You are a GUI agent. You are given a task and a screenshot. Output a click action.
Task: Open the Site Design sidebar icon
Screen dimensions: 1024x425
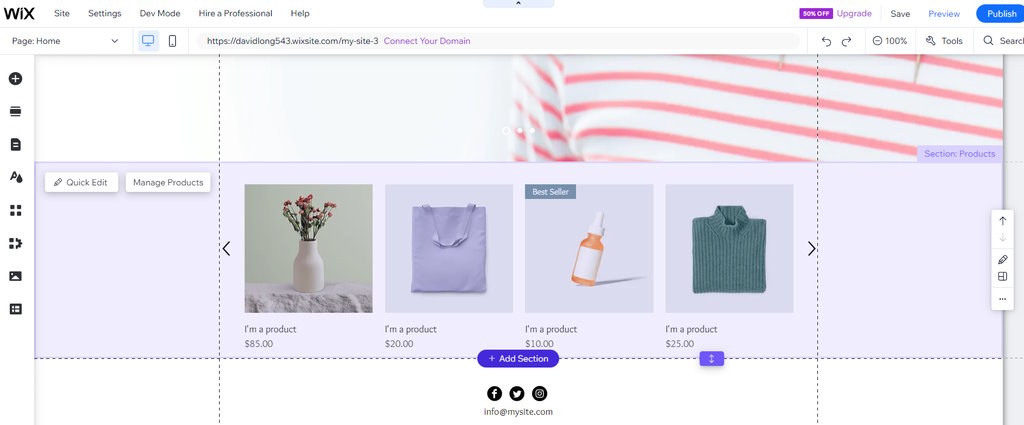(16, 177)
